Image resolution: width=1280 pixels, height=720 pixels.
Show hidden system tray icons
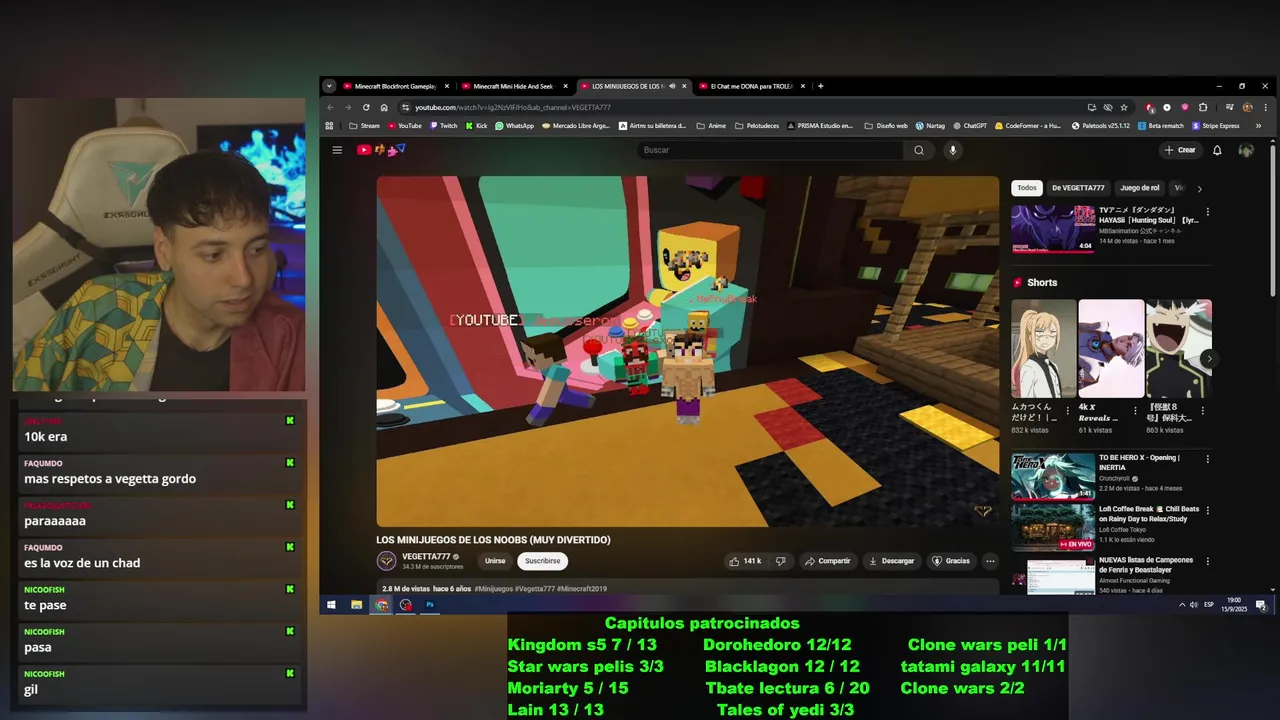(x=1182, y=605)
